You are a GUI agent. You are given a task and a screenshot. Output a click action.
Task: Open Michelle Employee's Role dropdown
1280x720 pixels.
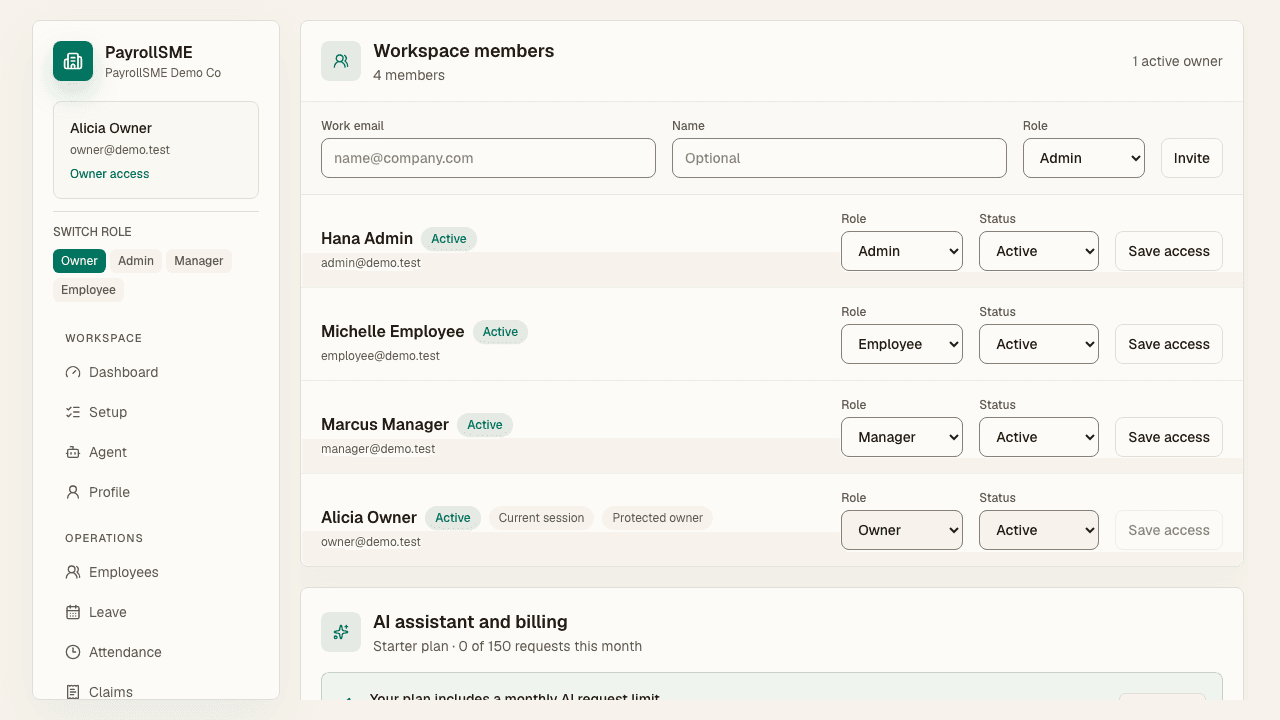pyautogui.click(x=902, y=344)
